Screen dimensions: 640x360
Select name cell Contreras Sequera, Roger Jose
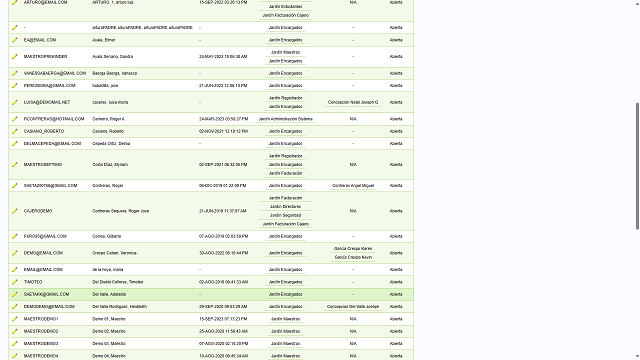coord(120,211)
